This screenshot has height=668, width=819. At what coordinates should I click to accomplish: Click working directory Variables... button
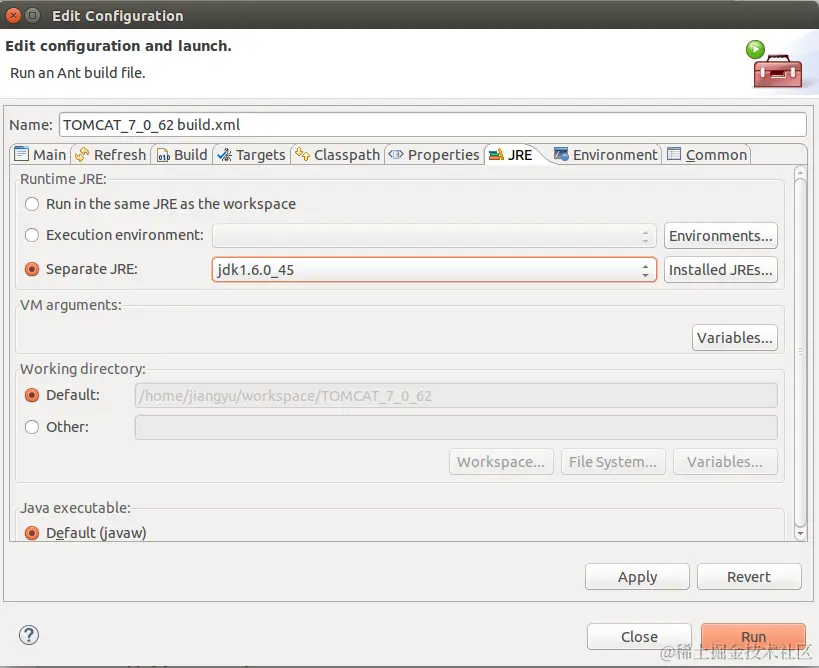click(x=725, y=462)
